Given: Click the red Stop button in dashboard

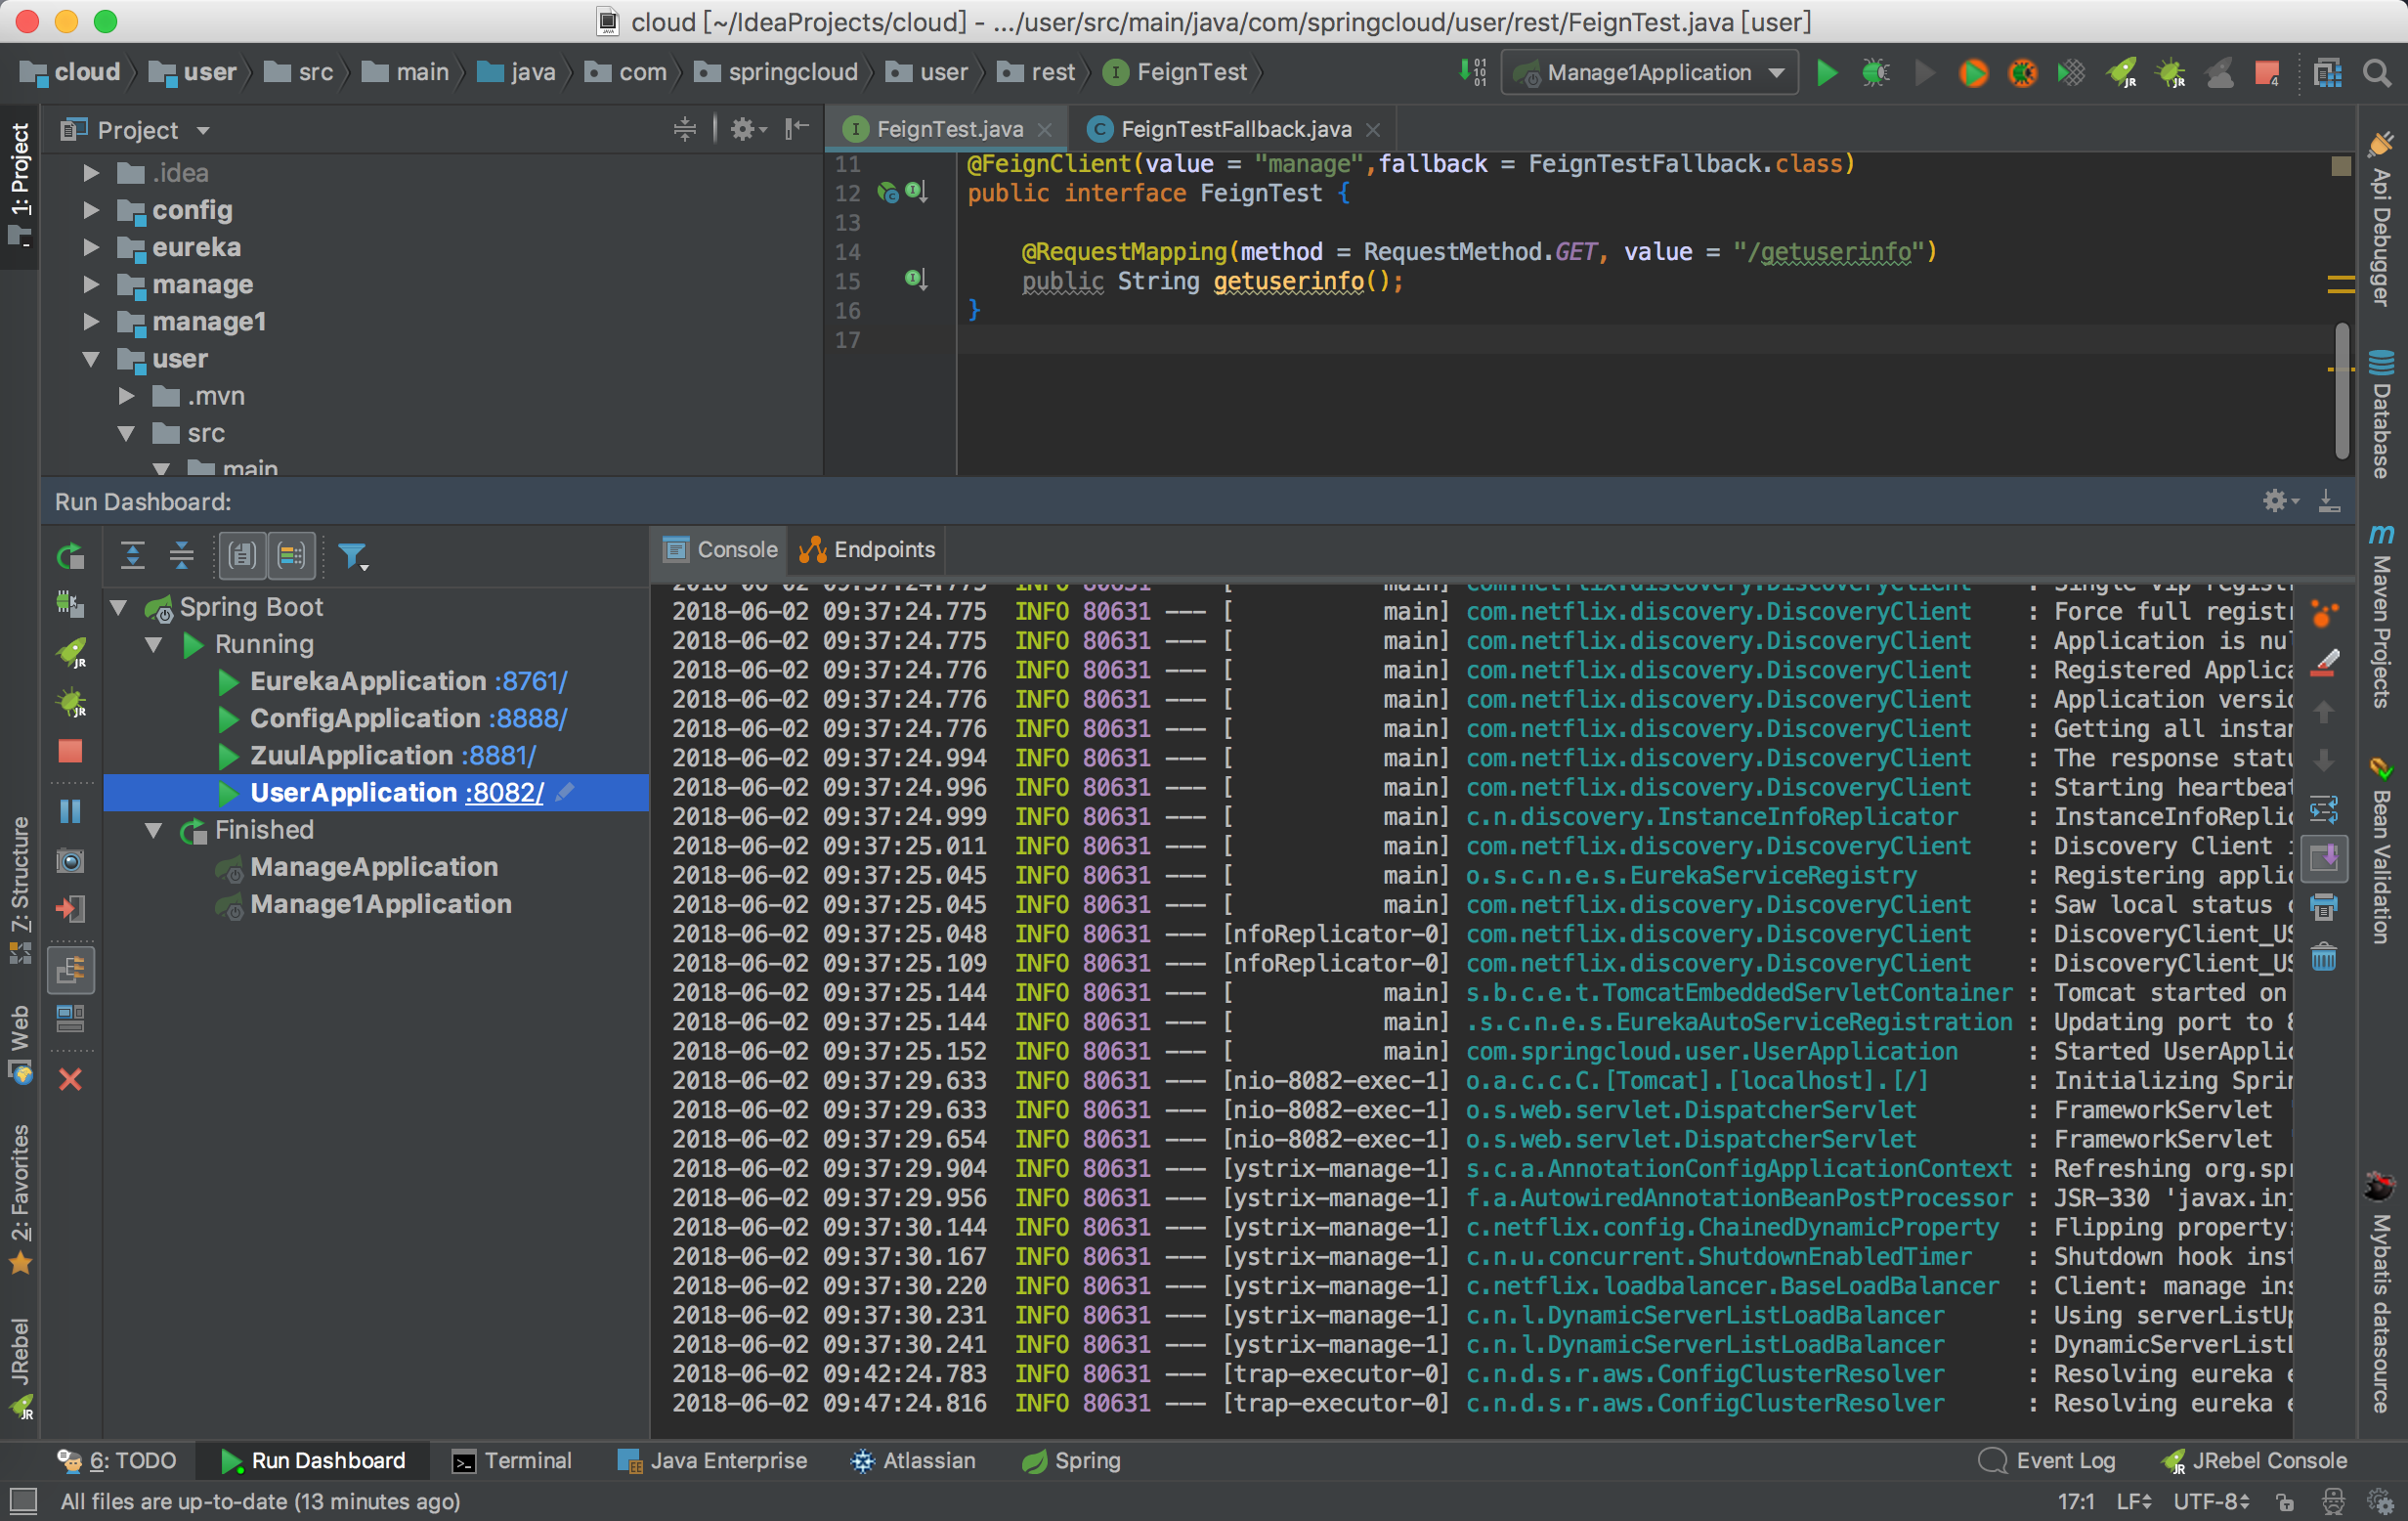Looking at the screenshot, I should pos(70,752).
